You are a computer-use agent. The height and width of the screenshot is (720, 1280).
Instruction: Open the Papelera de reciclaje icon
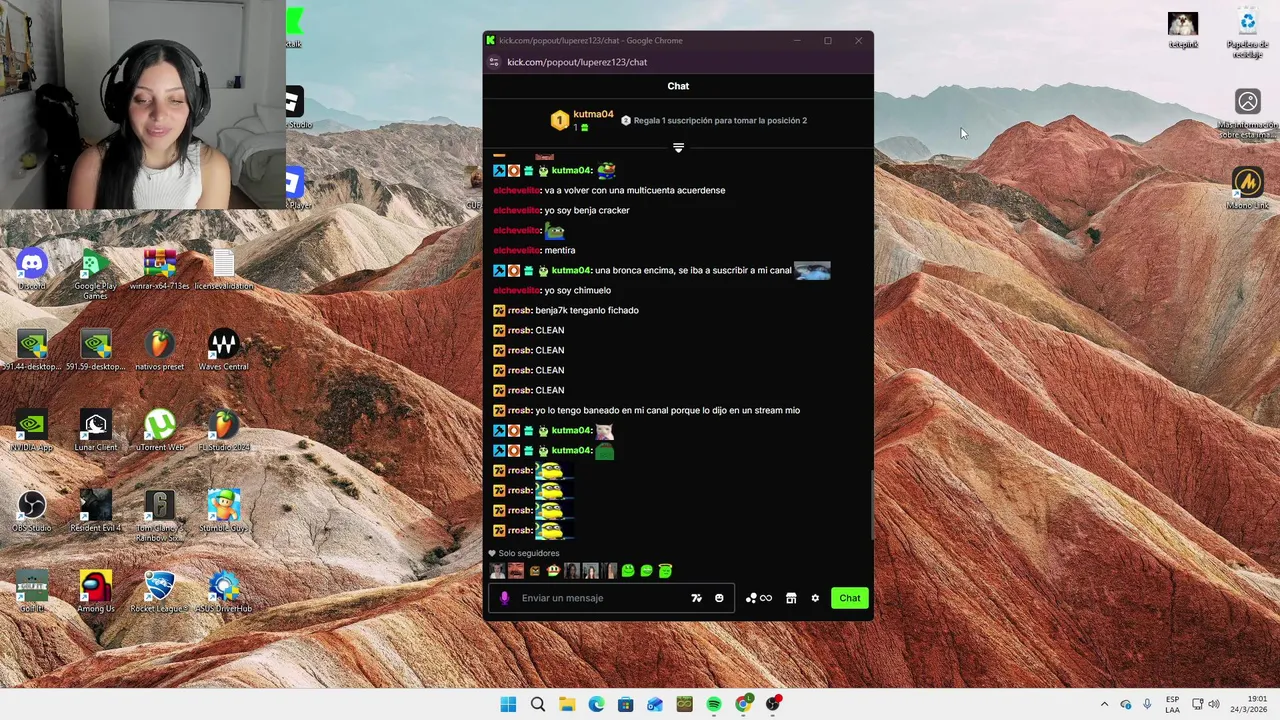point(1247,34)
